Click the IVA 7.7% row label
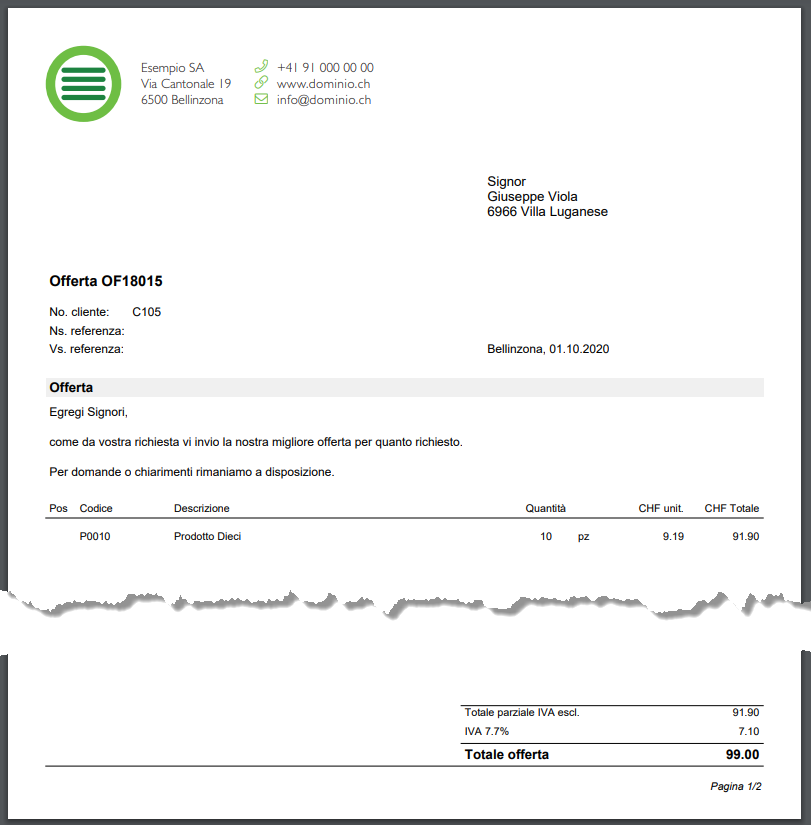 [487, 732]
